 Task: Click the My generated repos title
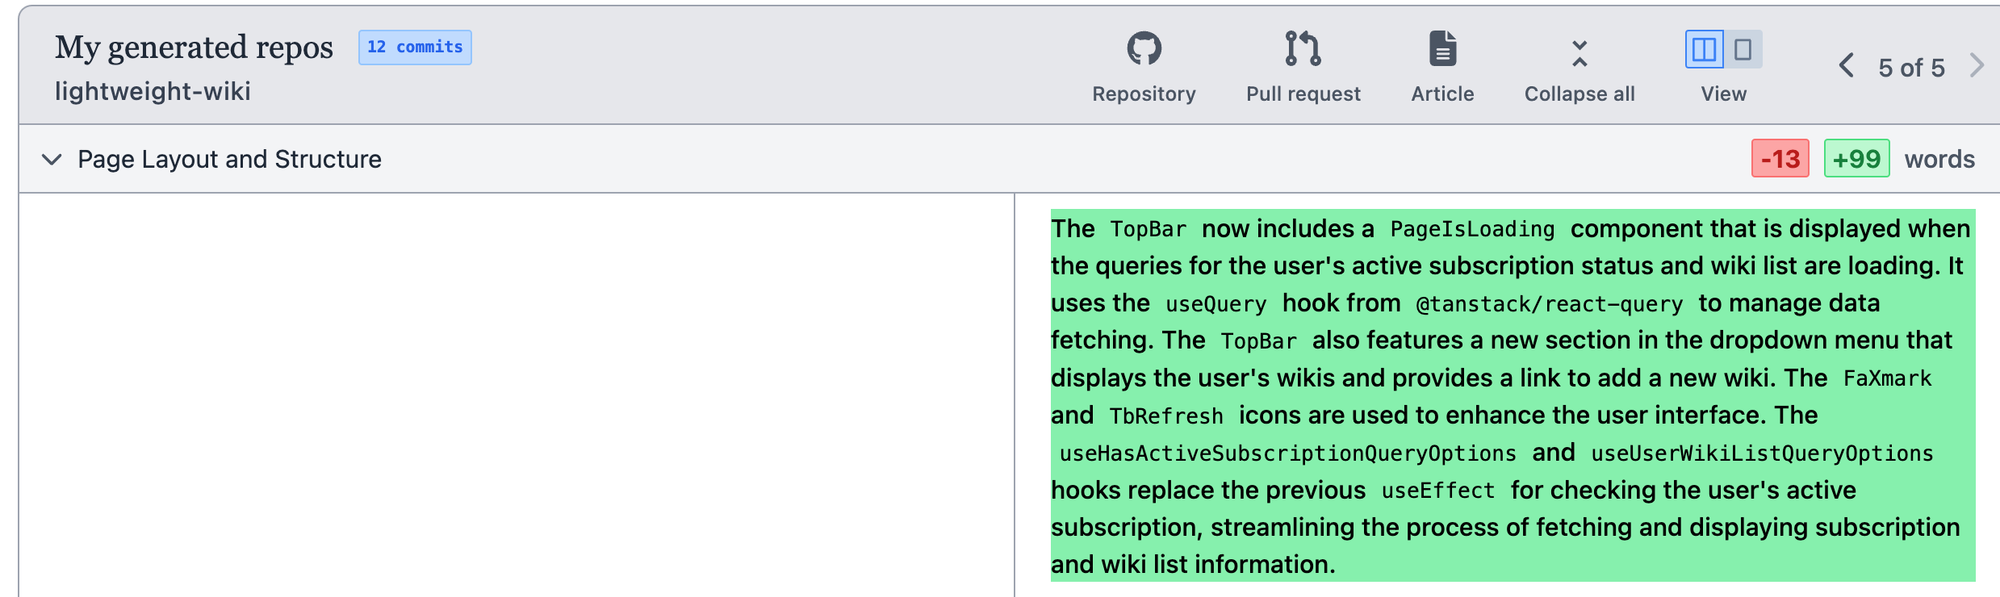click(x=194, y=47)
